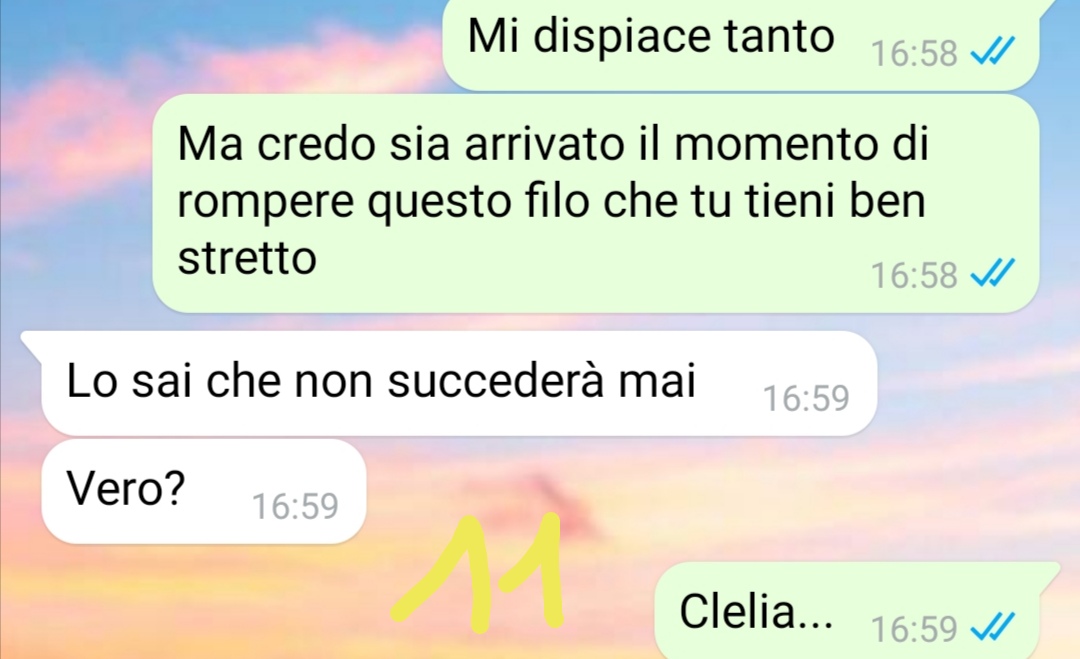
Task: Click the word "stretto" in the green bubble
Action: pos(247,258)
